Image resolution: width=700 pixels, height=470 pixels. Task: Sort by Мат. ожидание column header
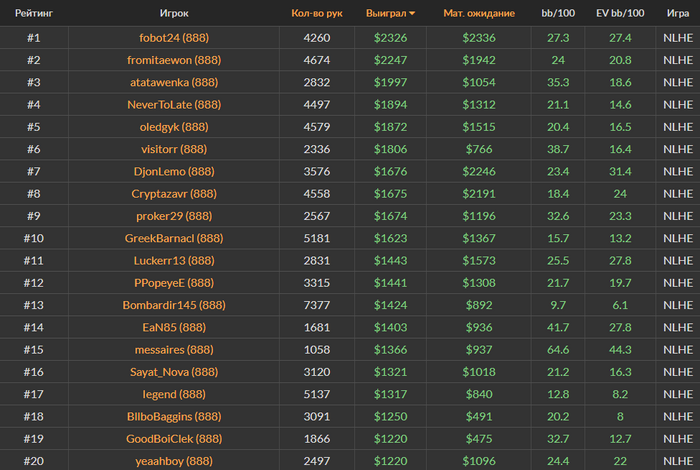[x=479, y=13]
